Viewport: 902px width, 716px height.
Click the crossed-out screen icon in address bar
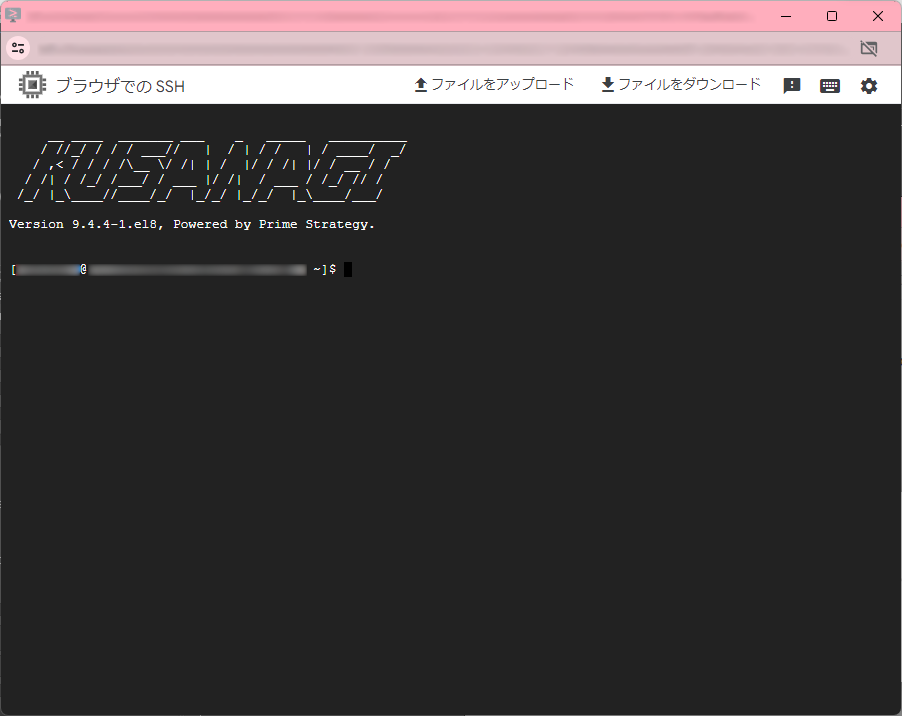click(869, 48)
